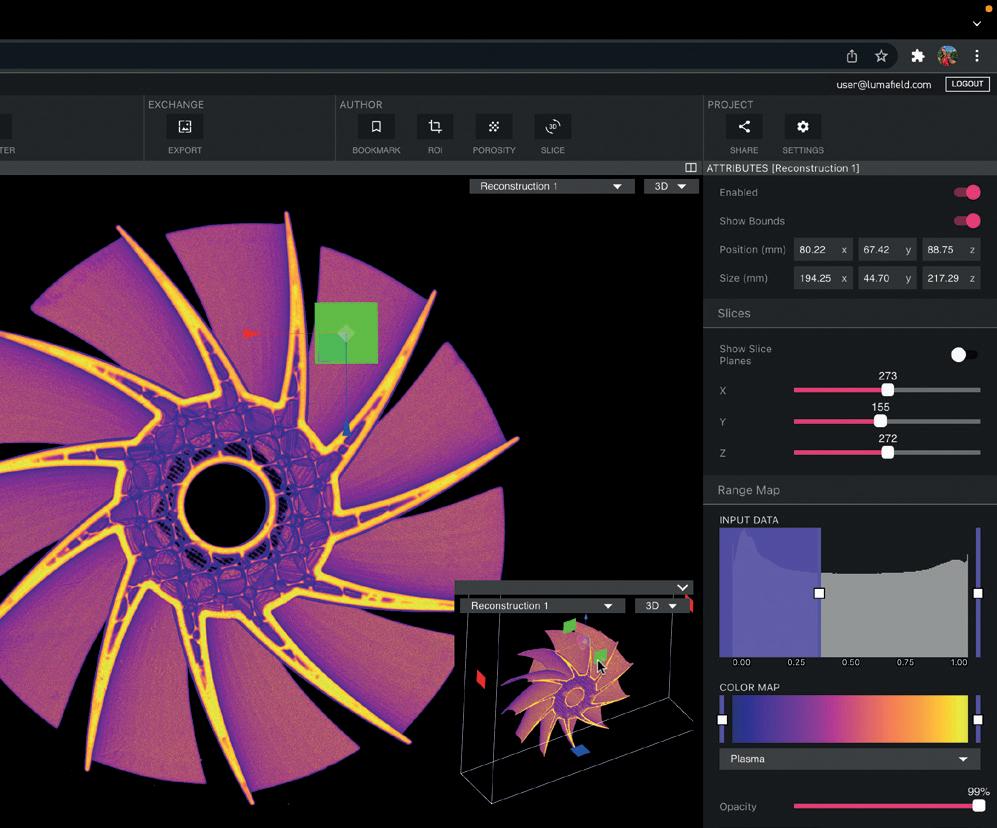Viewport: 997px width, 828px height.
Task: Edit the Position Z value field
Action: (951, 250)
